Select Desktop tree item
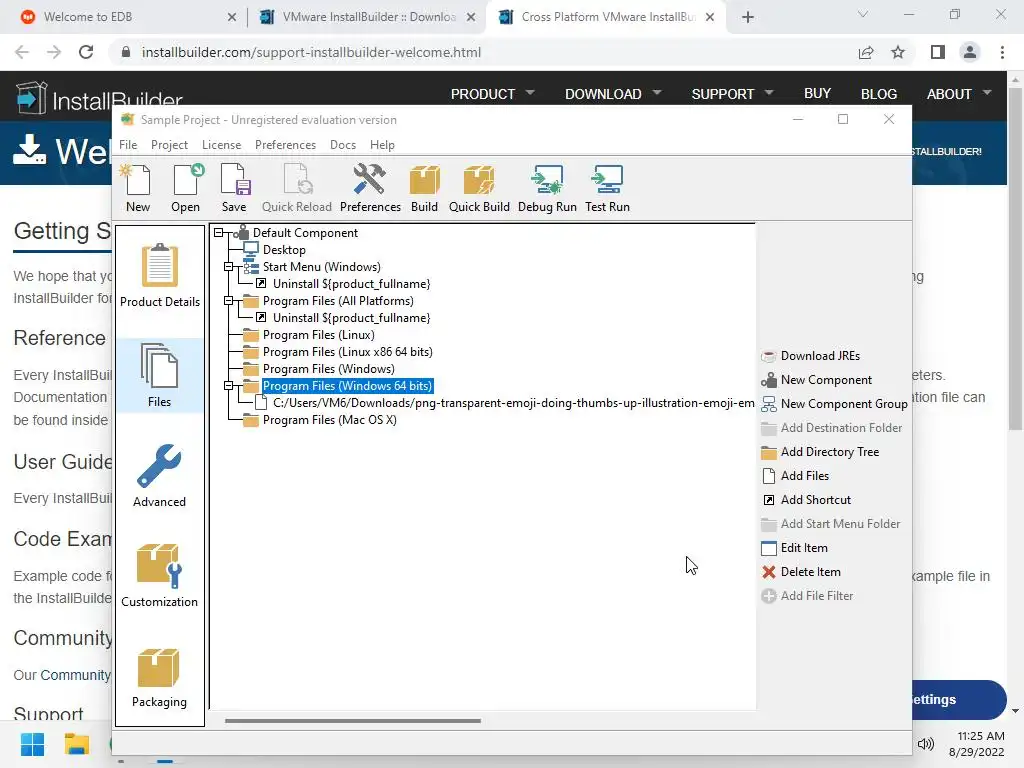1024x768 pixels. (x=283, y=249)
